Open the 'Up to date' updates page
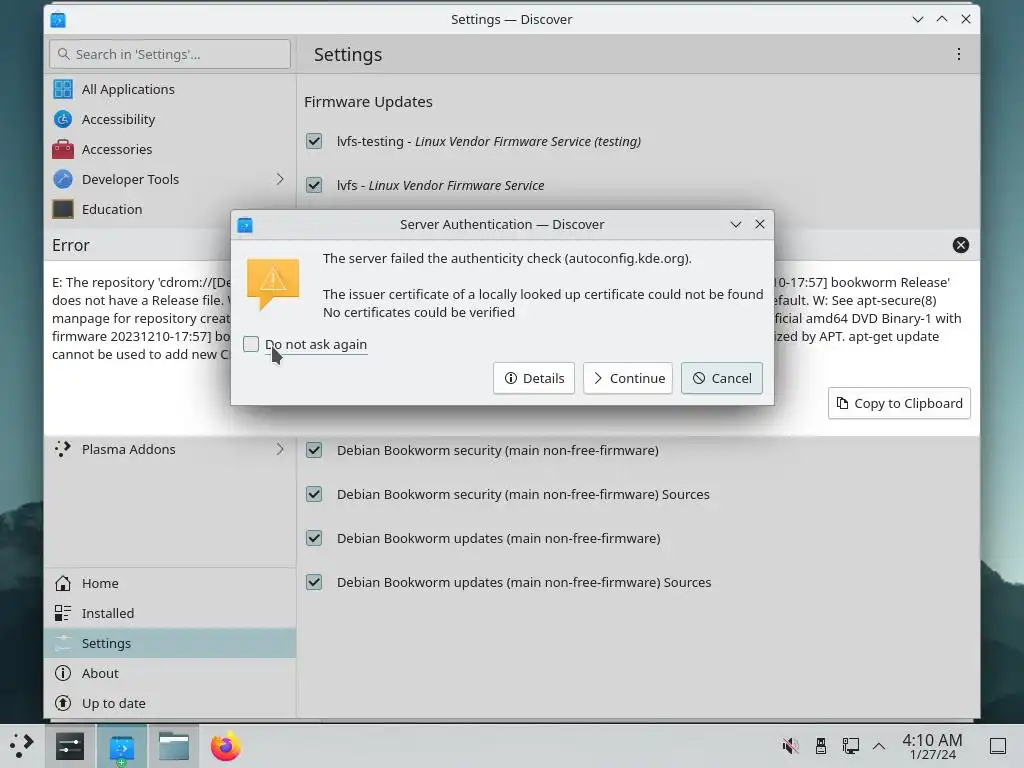 pos(170,703)
